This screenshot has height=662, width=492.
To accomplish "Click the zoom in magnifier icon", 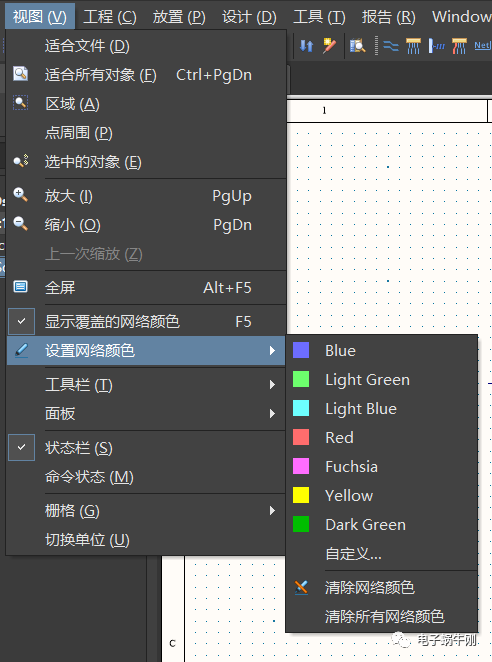I will (x=20, y=195).
